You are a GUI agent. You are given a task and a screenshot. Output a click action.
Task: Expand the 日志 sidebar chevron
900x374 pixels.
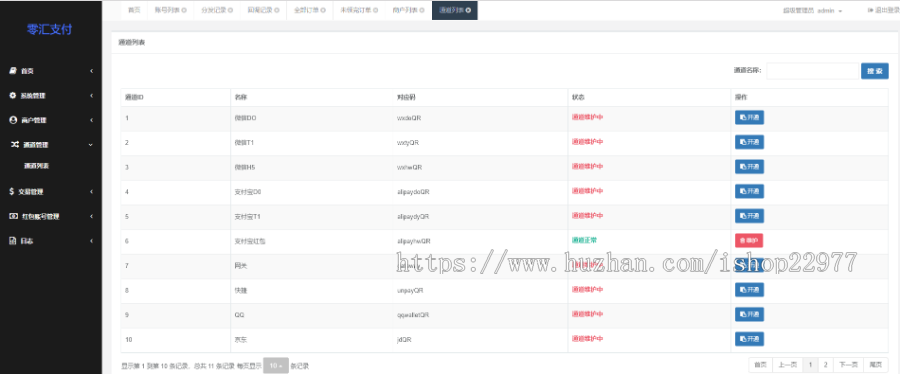pos(91,241)
